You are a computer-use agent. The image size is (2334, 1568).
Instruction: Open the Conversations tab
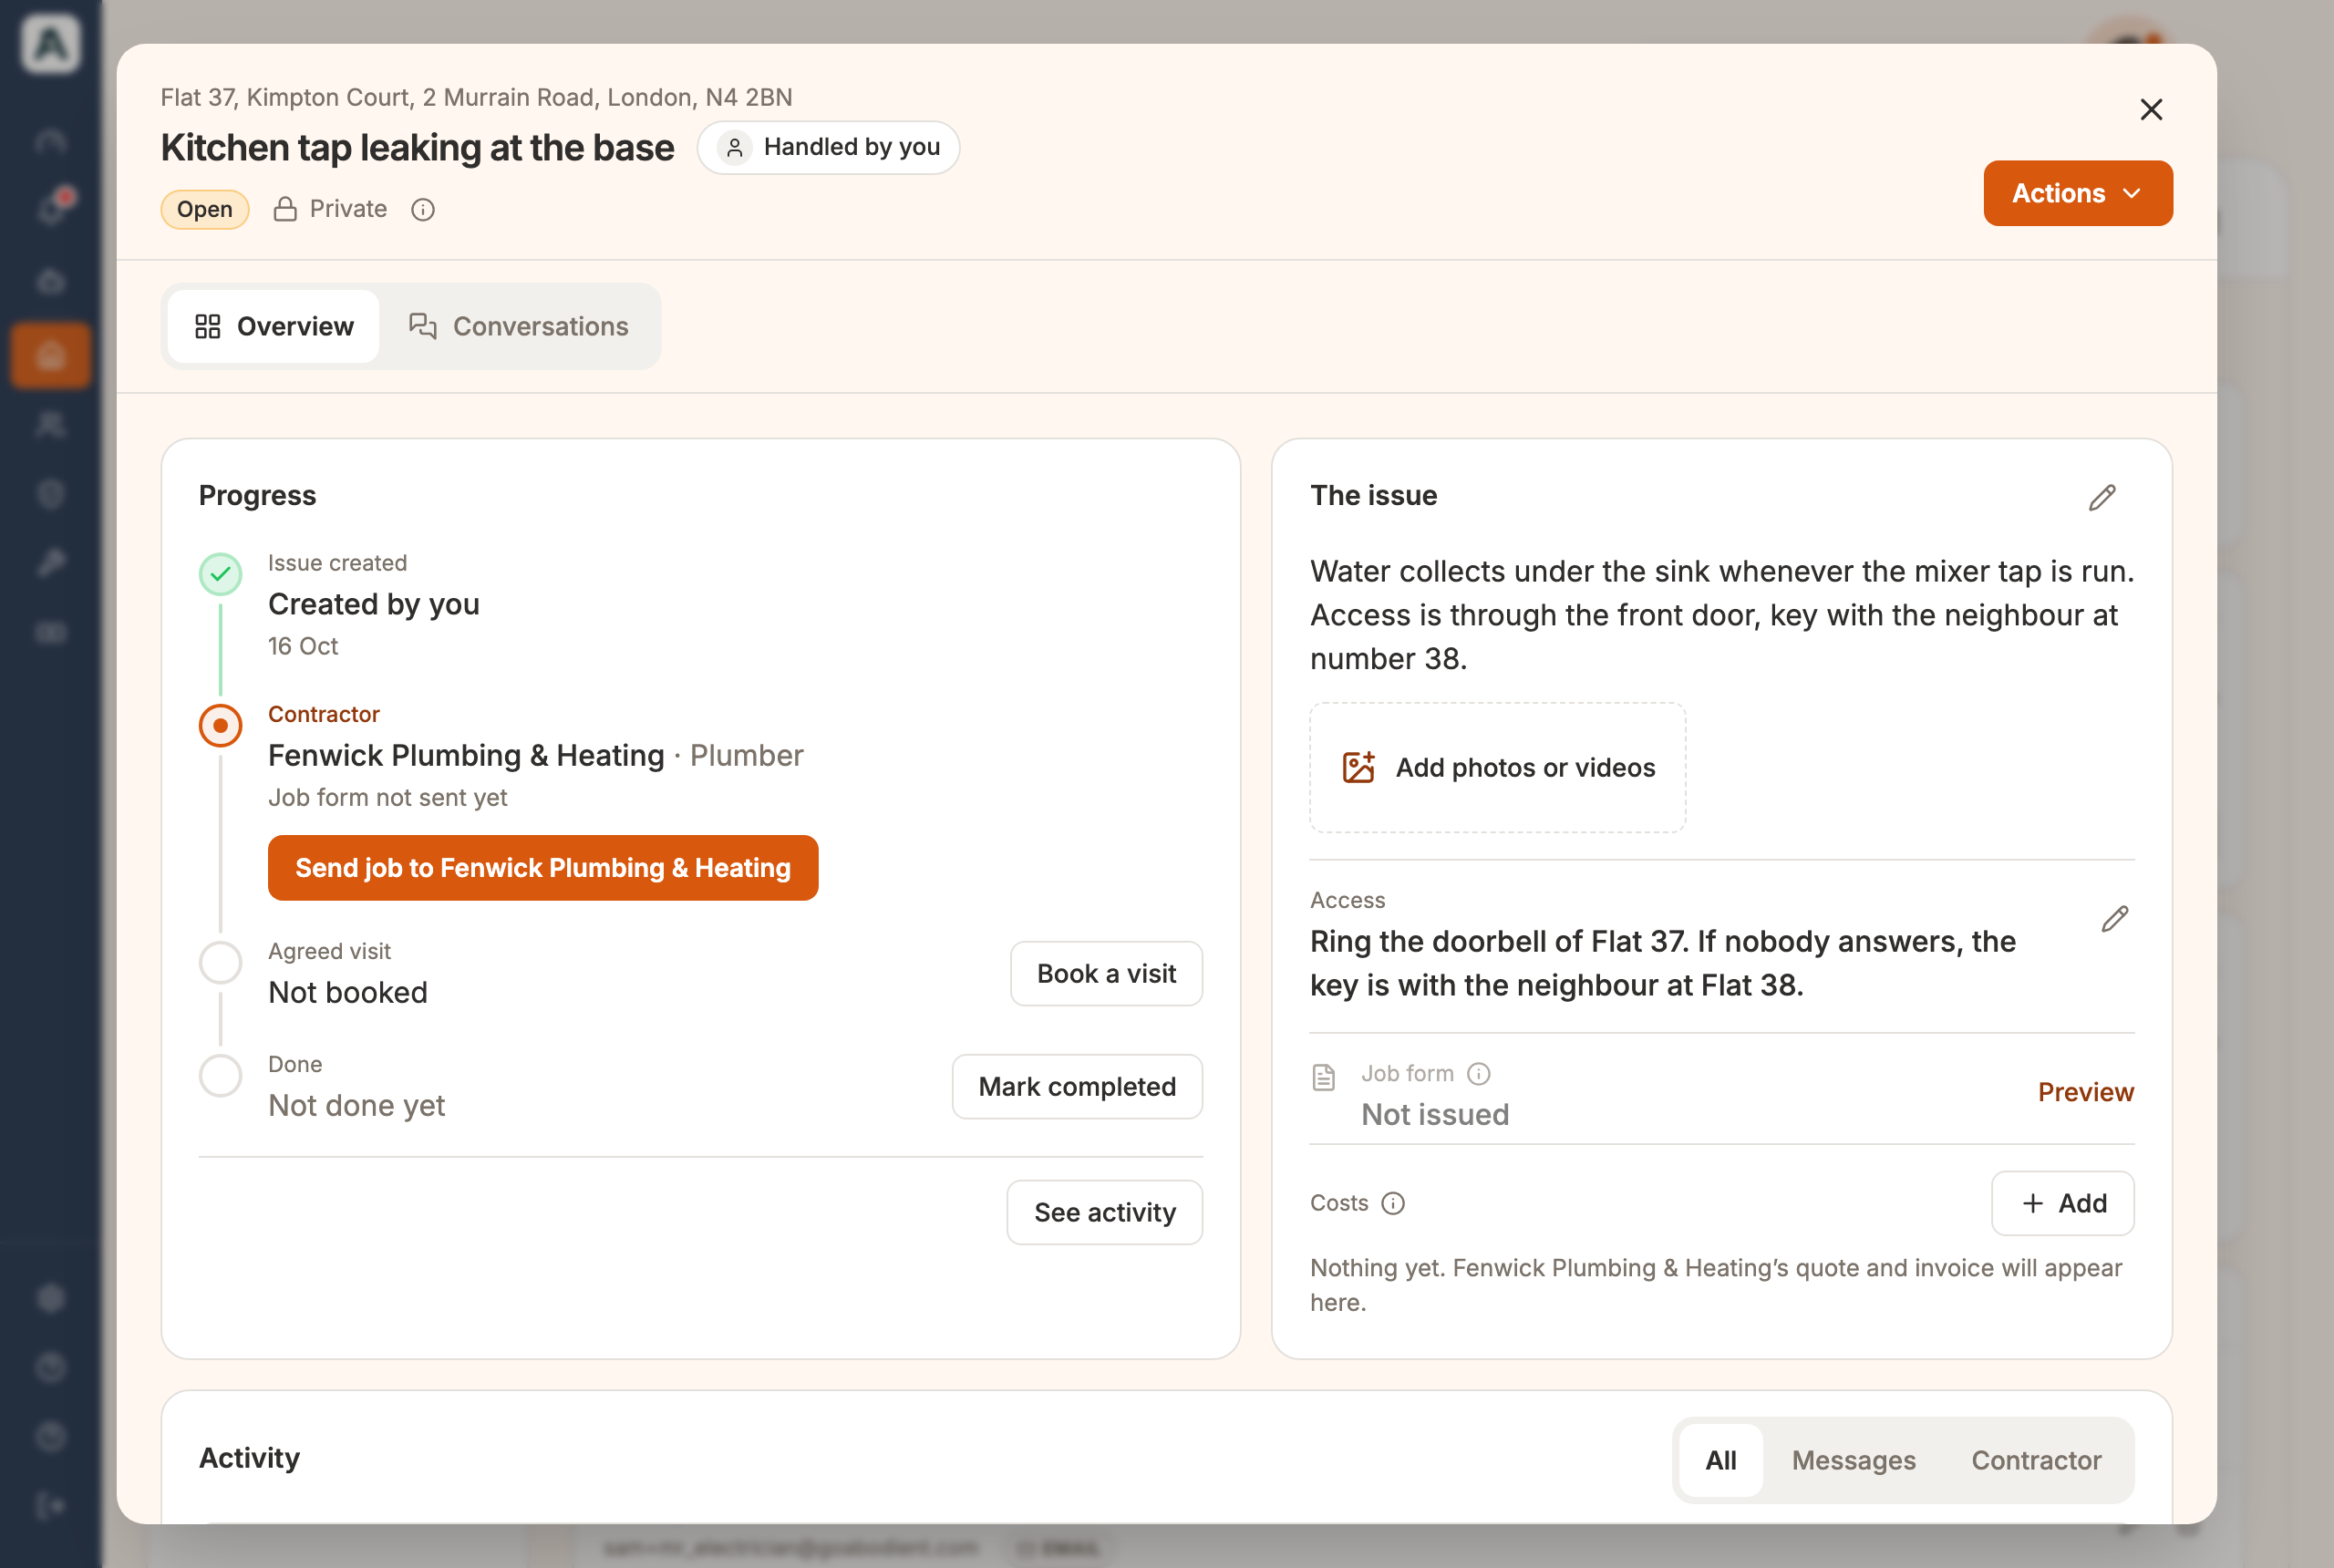click(x=519, y=326)
